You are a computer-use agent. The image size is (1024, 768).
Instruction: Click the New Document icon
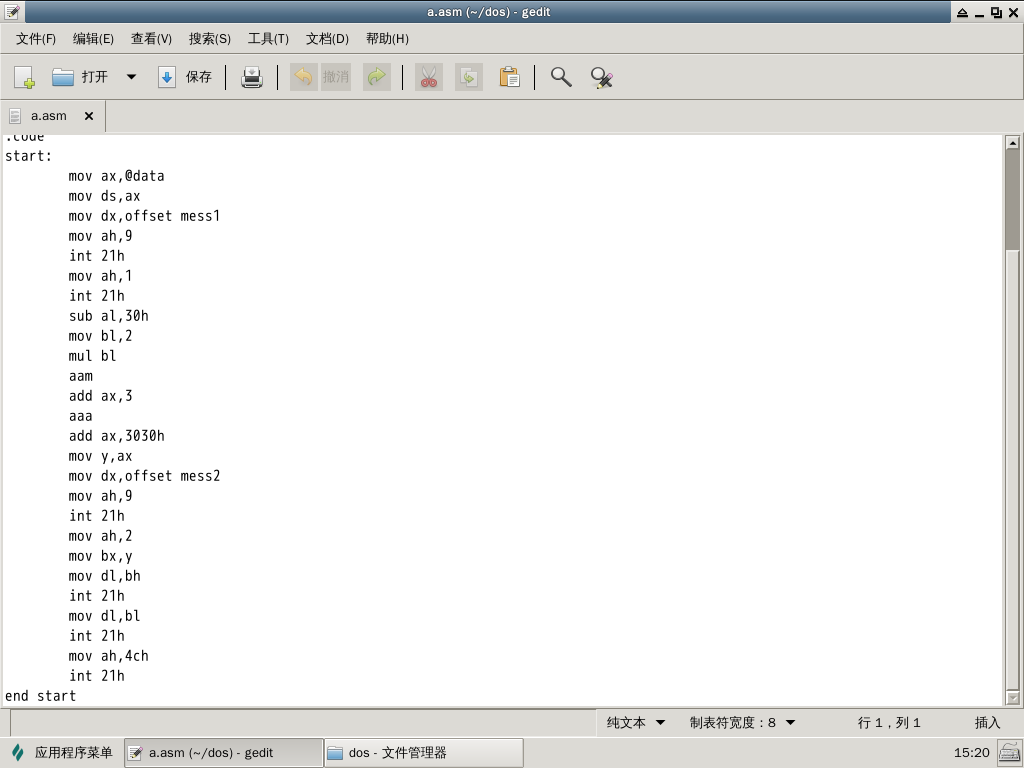[x=25, y=77]
